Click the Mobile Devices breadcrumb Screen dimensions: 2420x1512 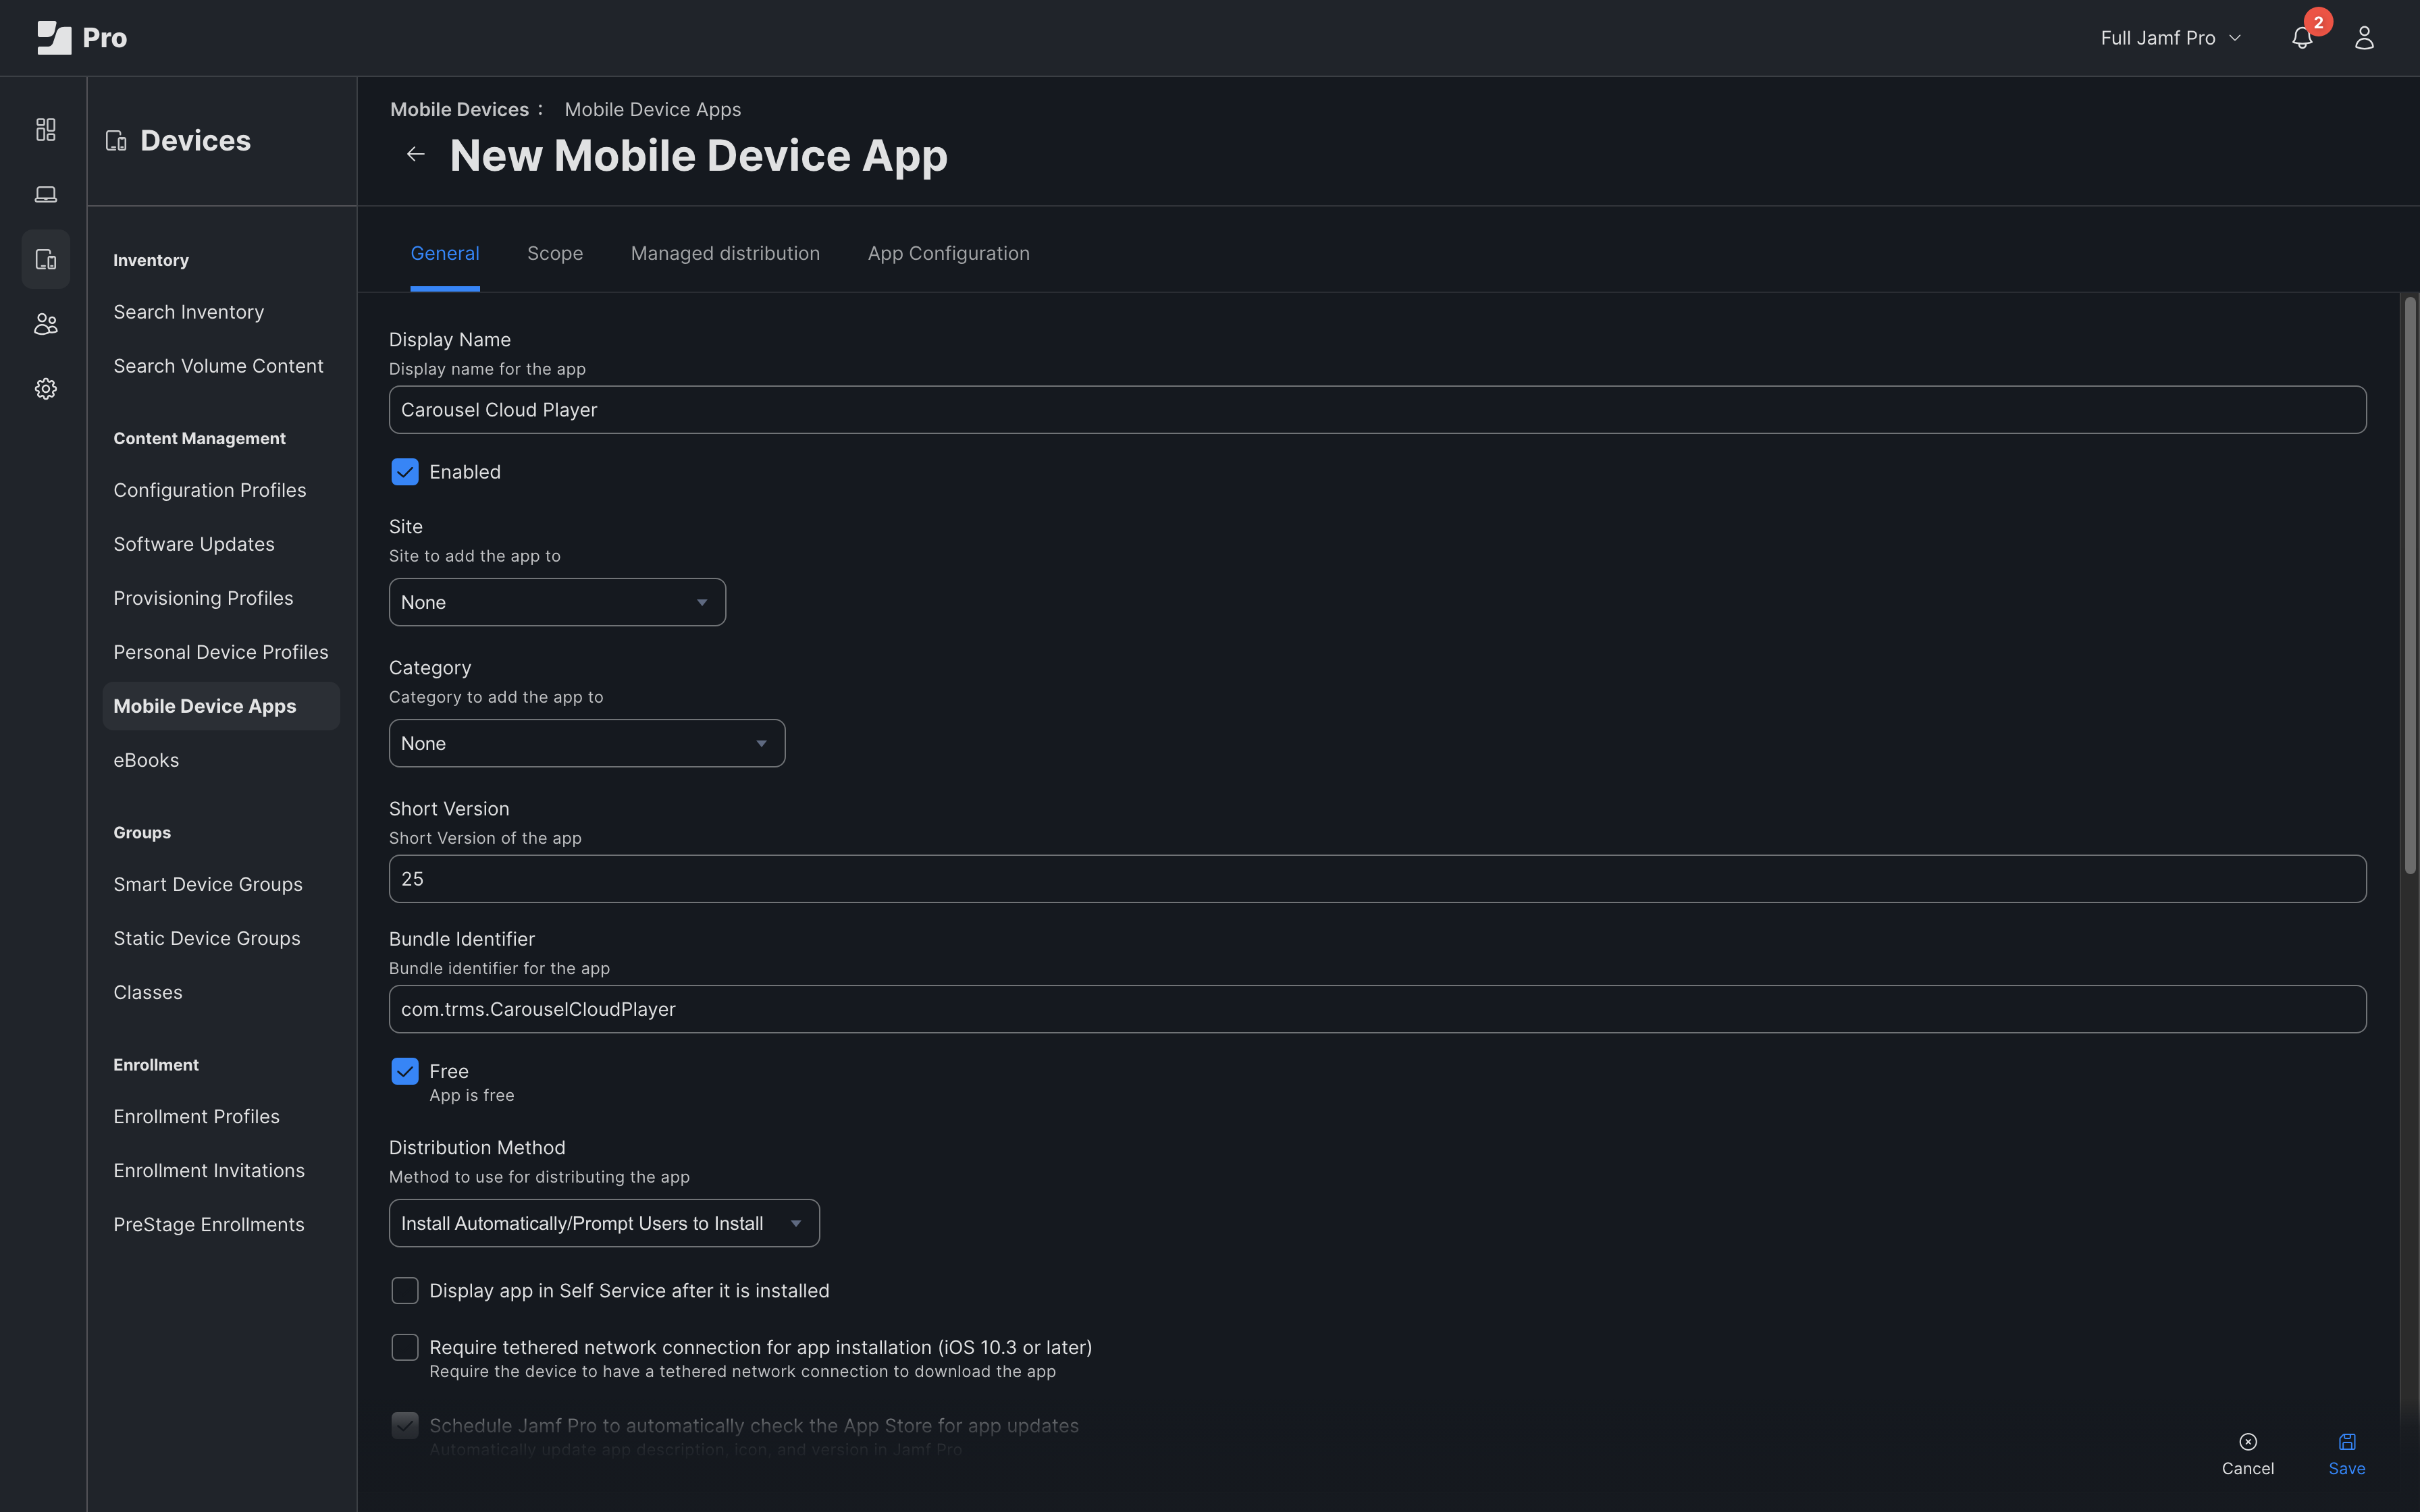[459, 109]
